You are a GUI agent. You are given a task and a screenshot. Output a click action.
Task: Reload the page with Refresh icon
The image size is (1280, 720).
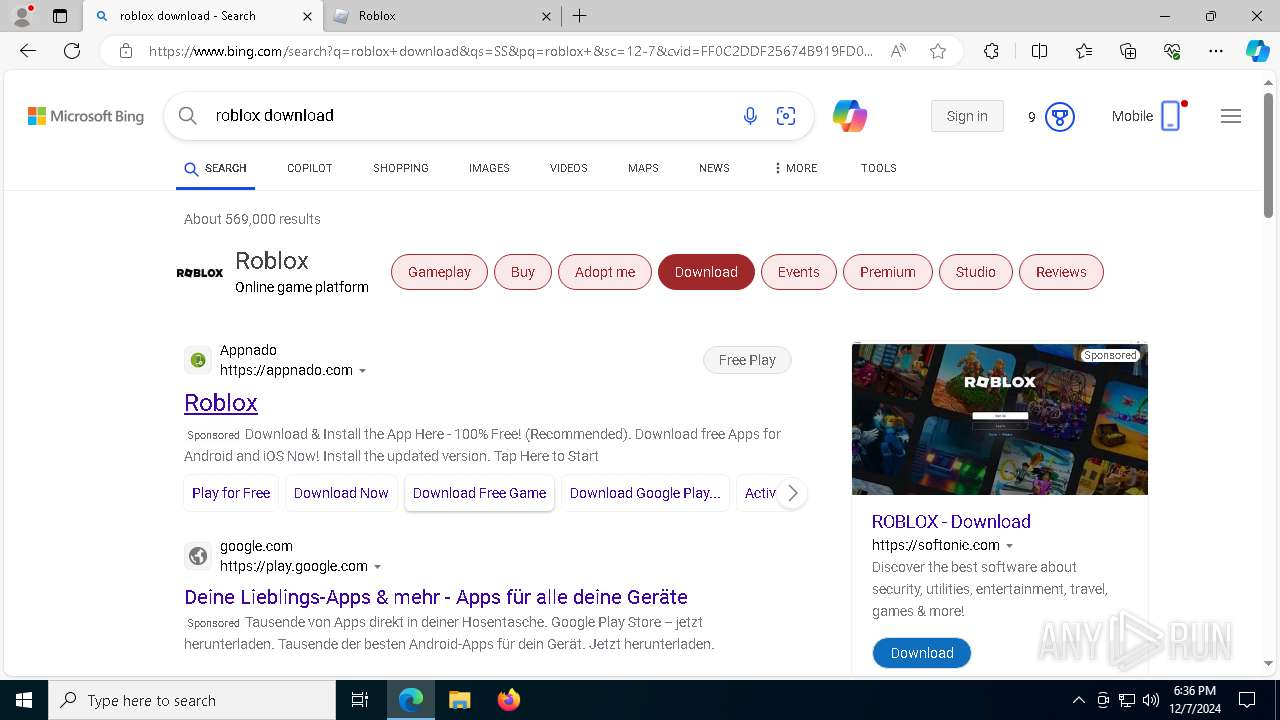coord(72,51)
